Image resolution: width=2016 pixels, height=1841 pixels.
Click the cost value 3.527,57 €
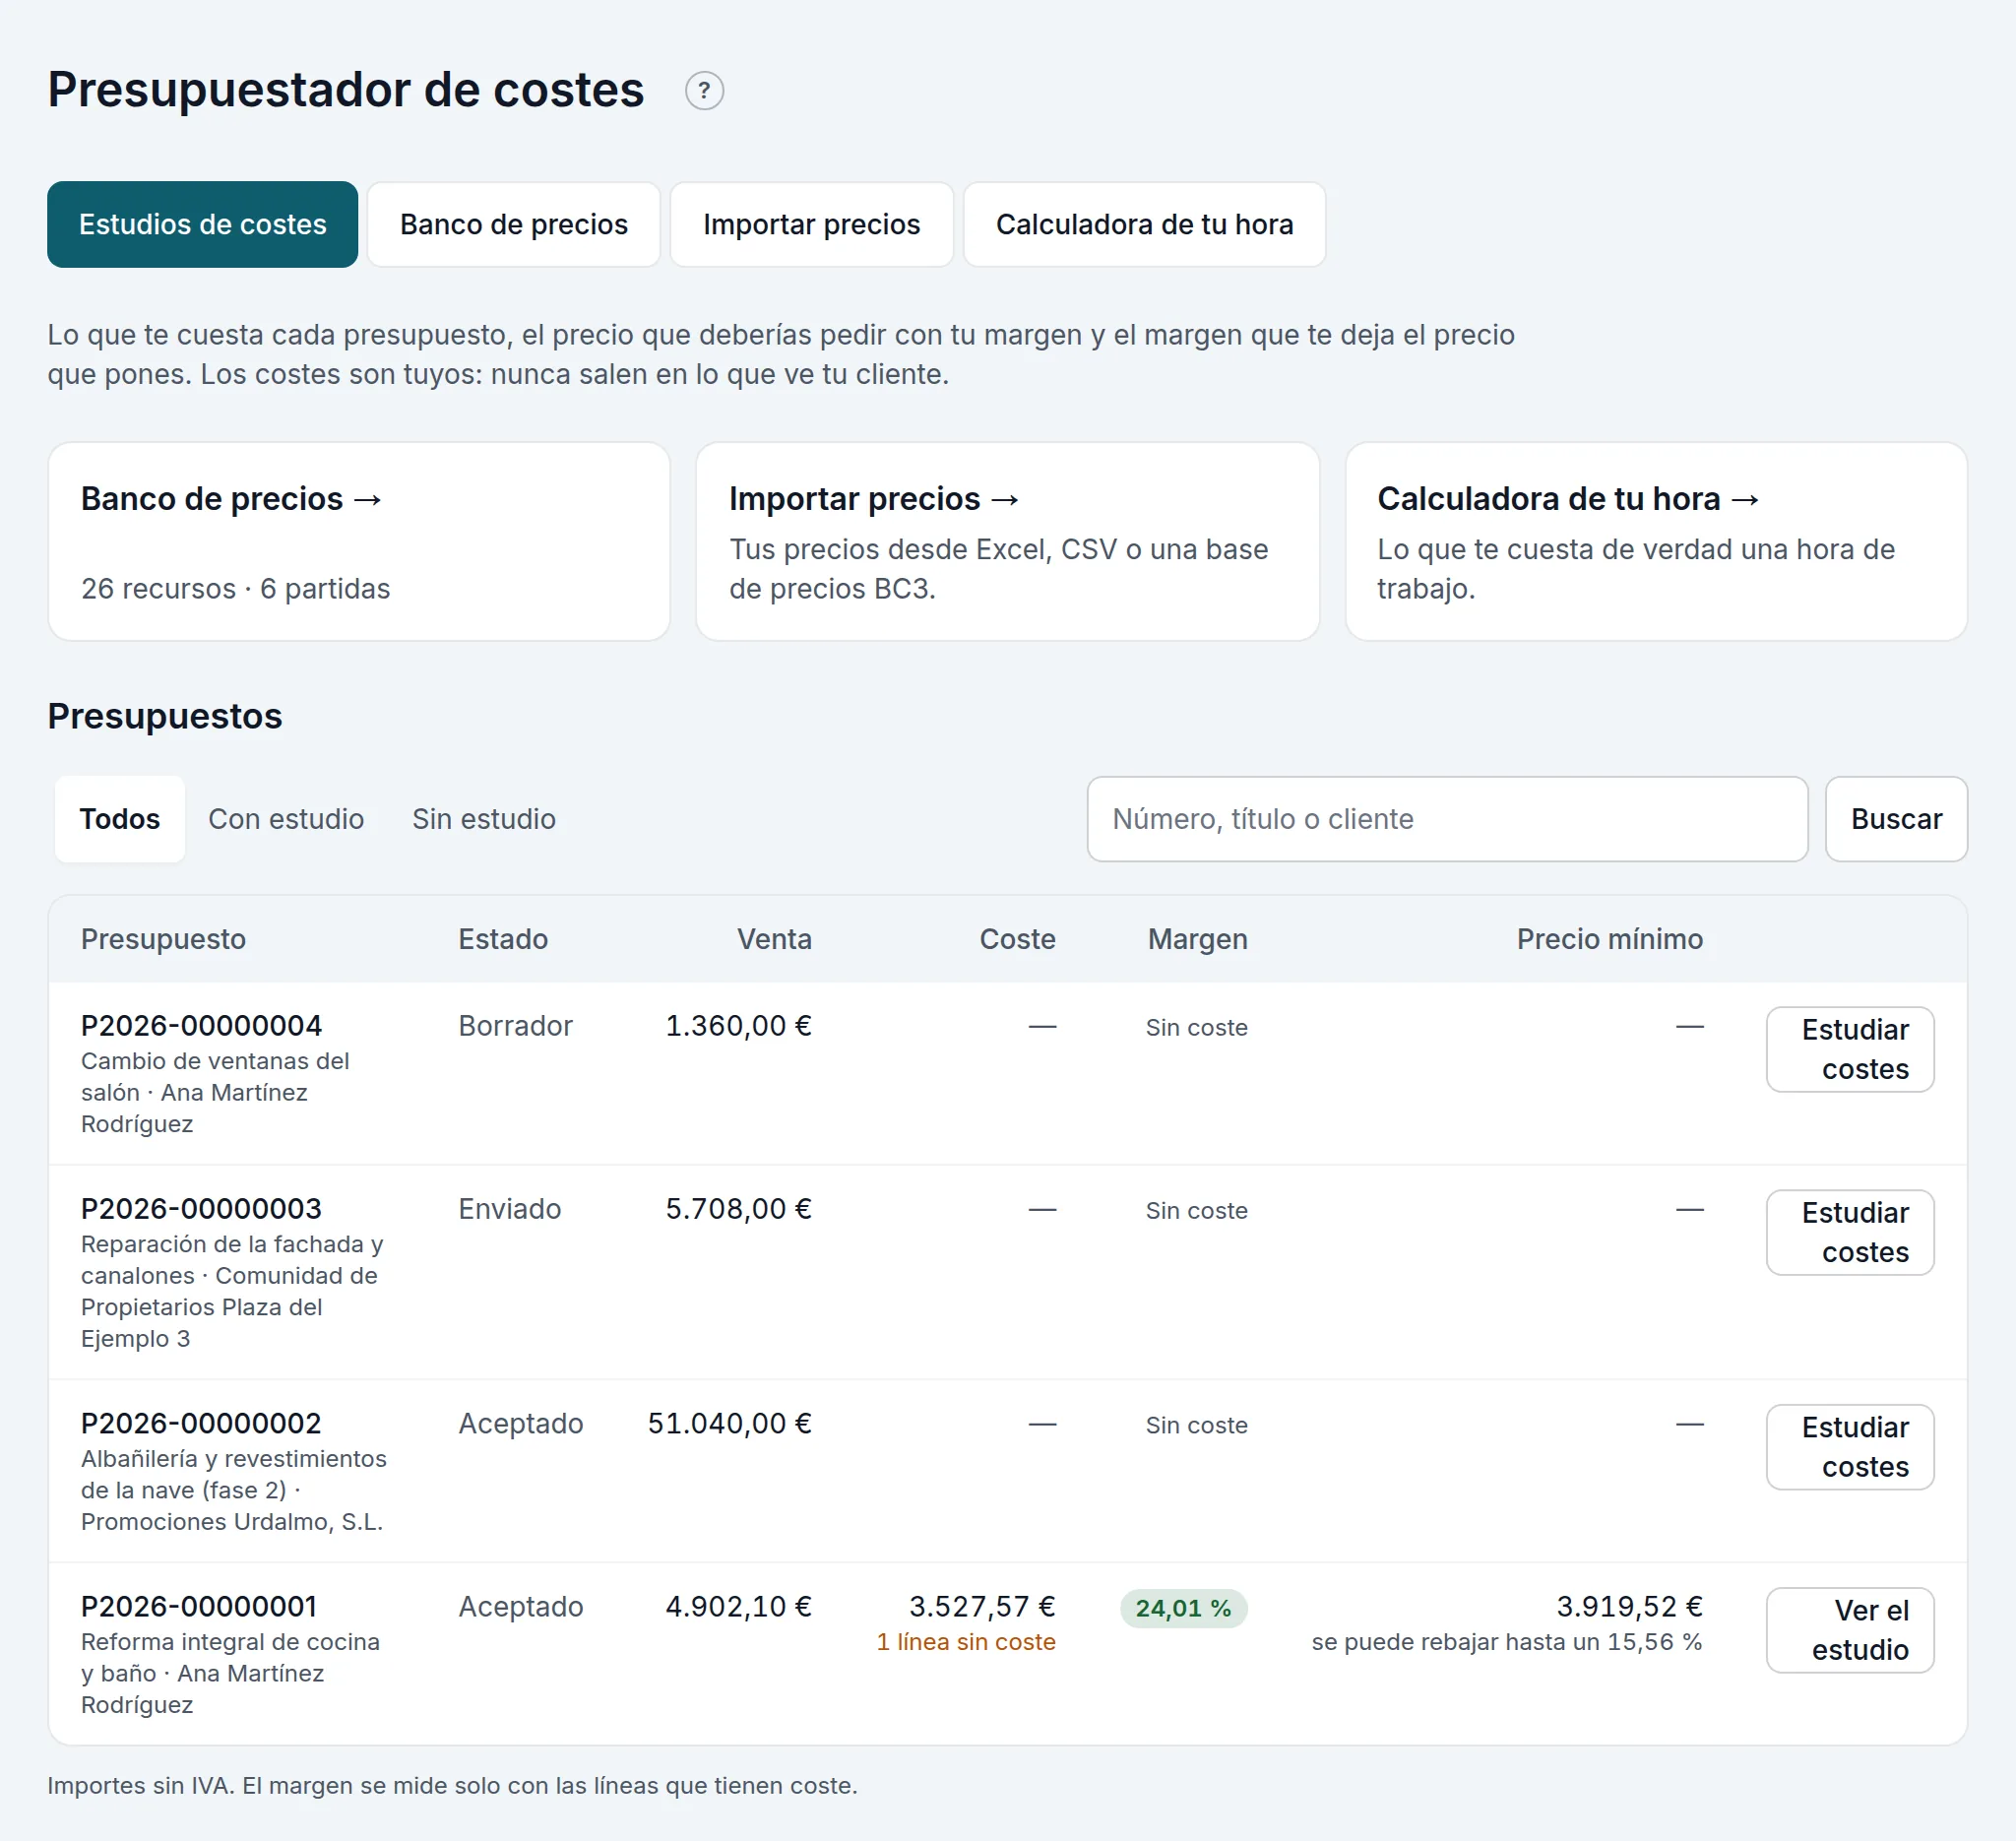coord(982,1607)
